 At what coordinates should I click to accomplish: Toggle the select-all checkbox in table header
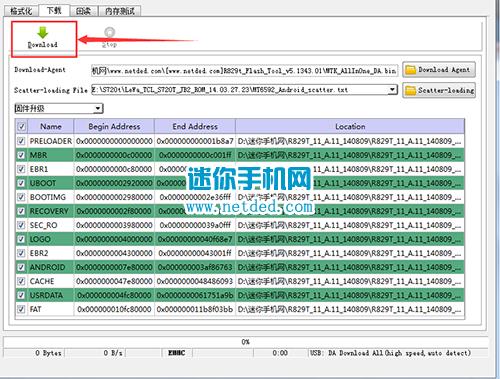point(22,127)
